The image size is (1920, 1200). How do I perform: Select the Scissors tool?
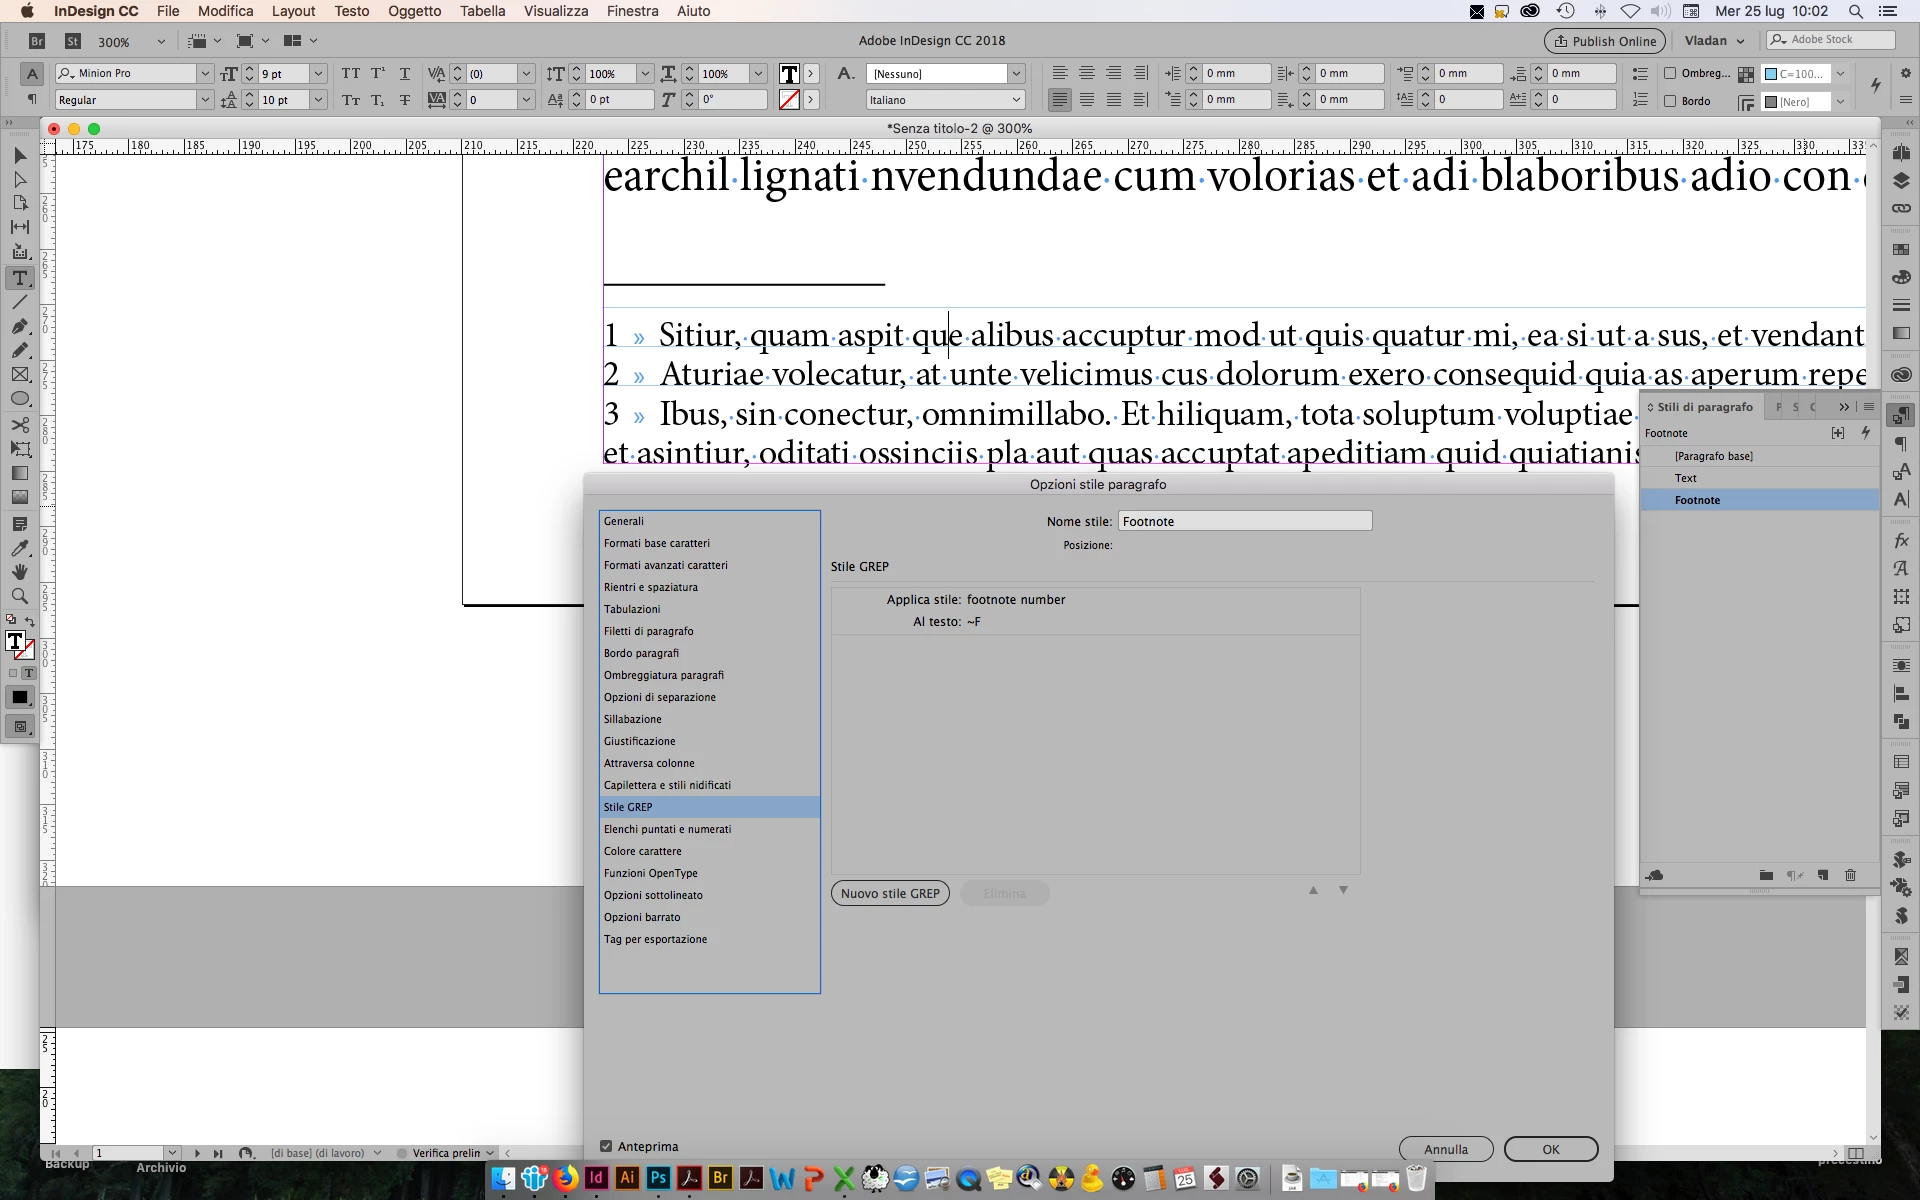tap(19, 425)
